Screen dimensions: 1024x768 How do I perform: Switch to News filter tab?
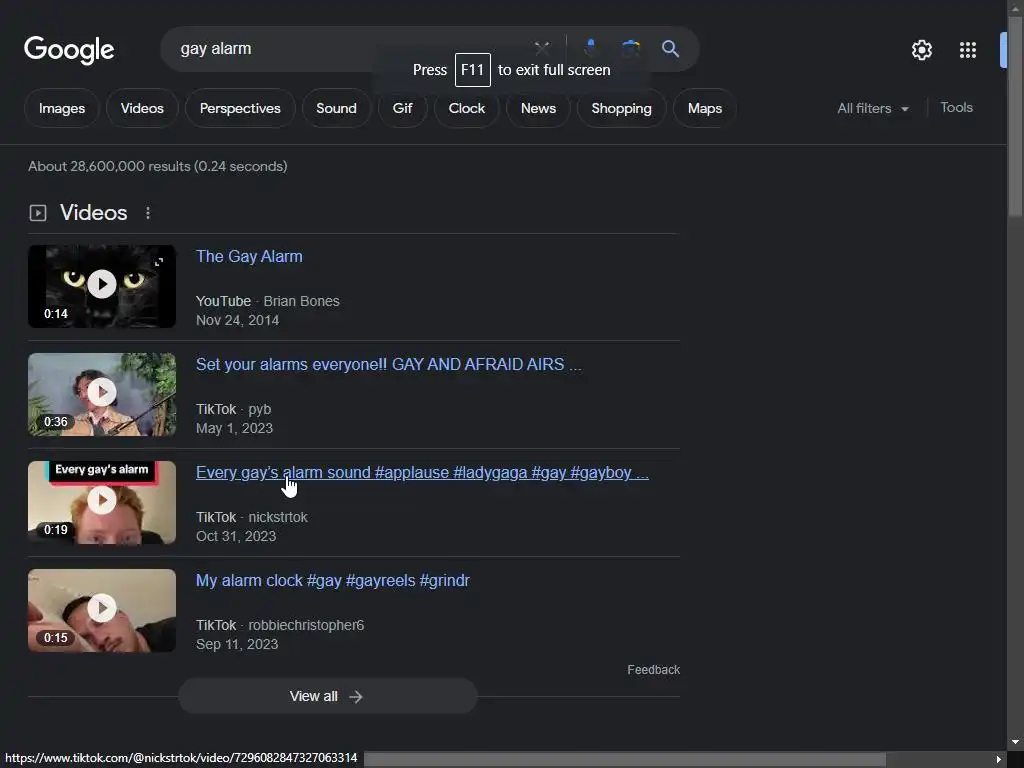(x=538, y=108)
